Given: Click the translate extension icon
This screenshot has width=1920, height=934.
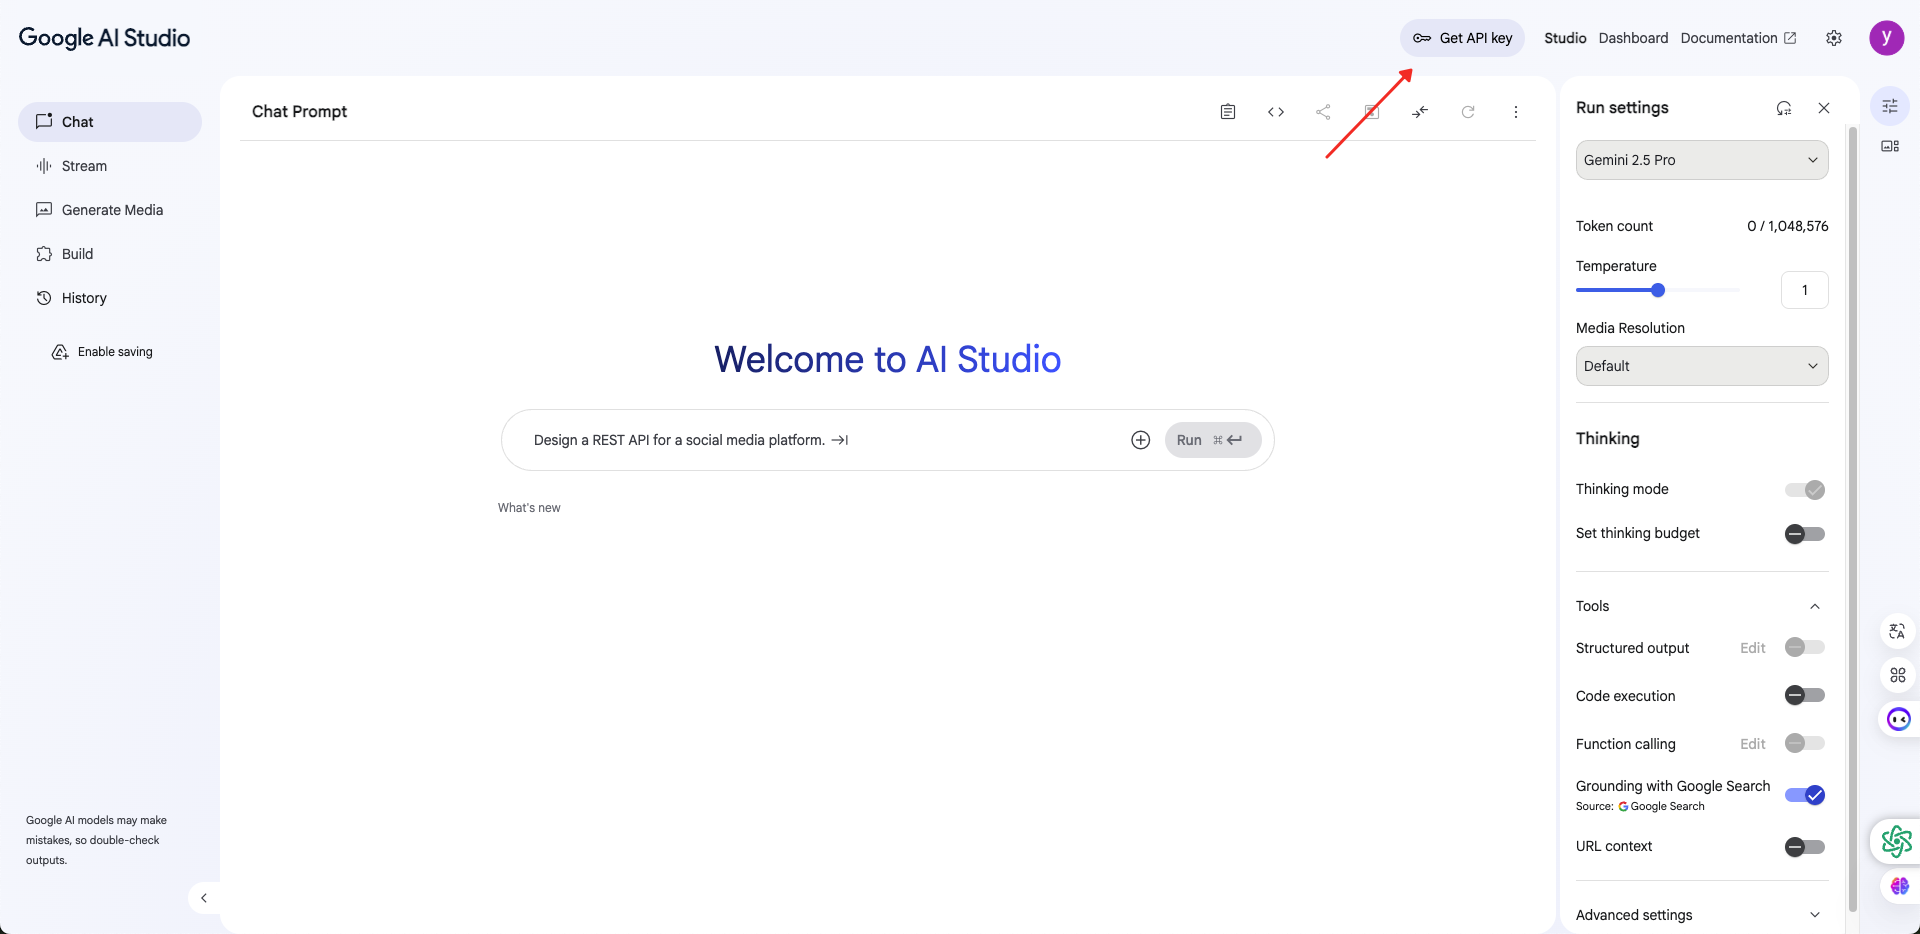Looking at the screenshot, I should [x=1897, y=631].
